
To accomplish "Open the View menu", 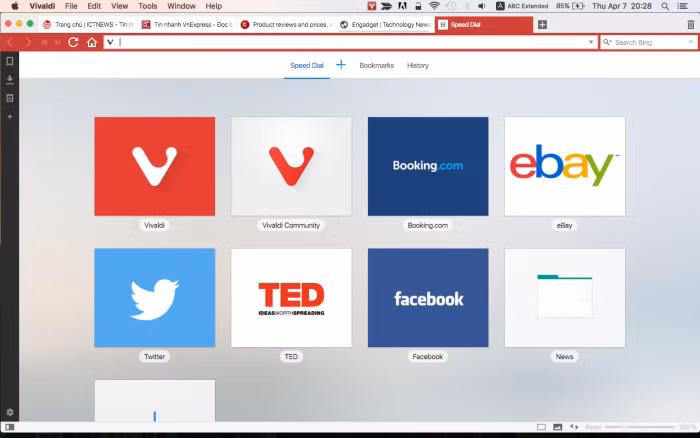I will pos(119,6).
